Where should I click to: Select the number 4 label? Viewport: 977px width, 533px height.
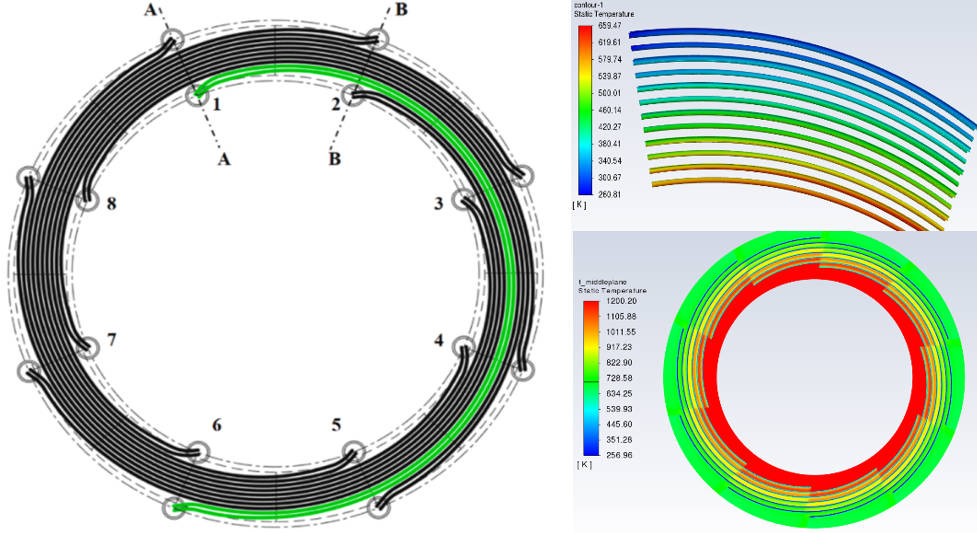click(x=437, y=340)
